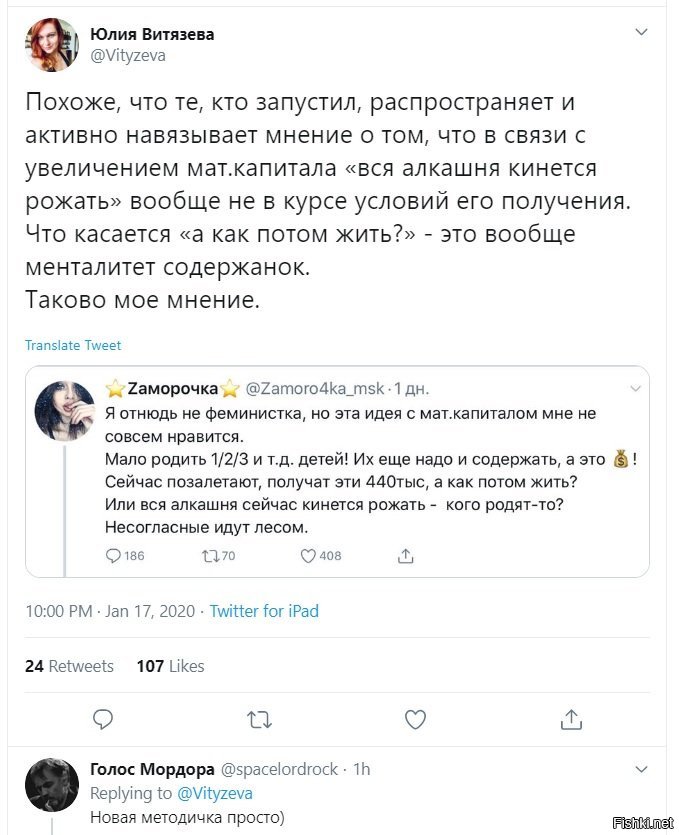679x835 pixels.
Task: Click retweet icon with 70 in quoted tweet
Action: click(210, 556)
